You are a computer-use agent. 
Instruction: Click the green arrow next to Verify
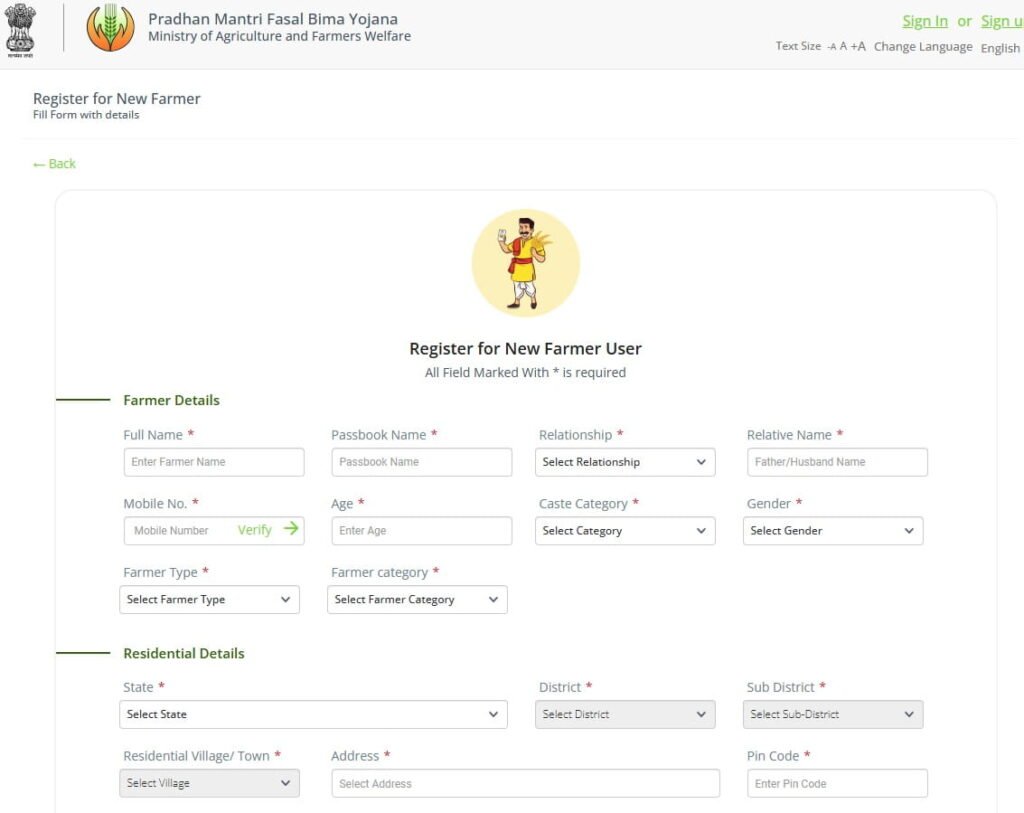click(291, 528)
